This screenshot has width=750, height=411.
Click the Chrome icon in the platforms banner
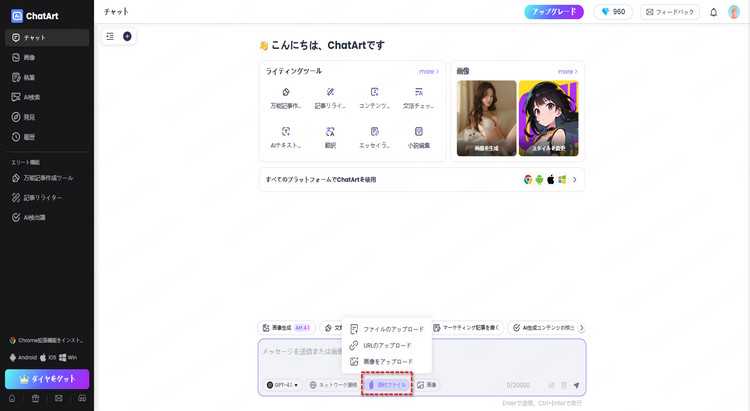click(528, 180)
